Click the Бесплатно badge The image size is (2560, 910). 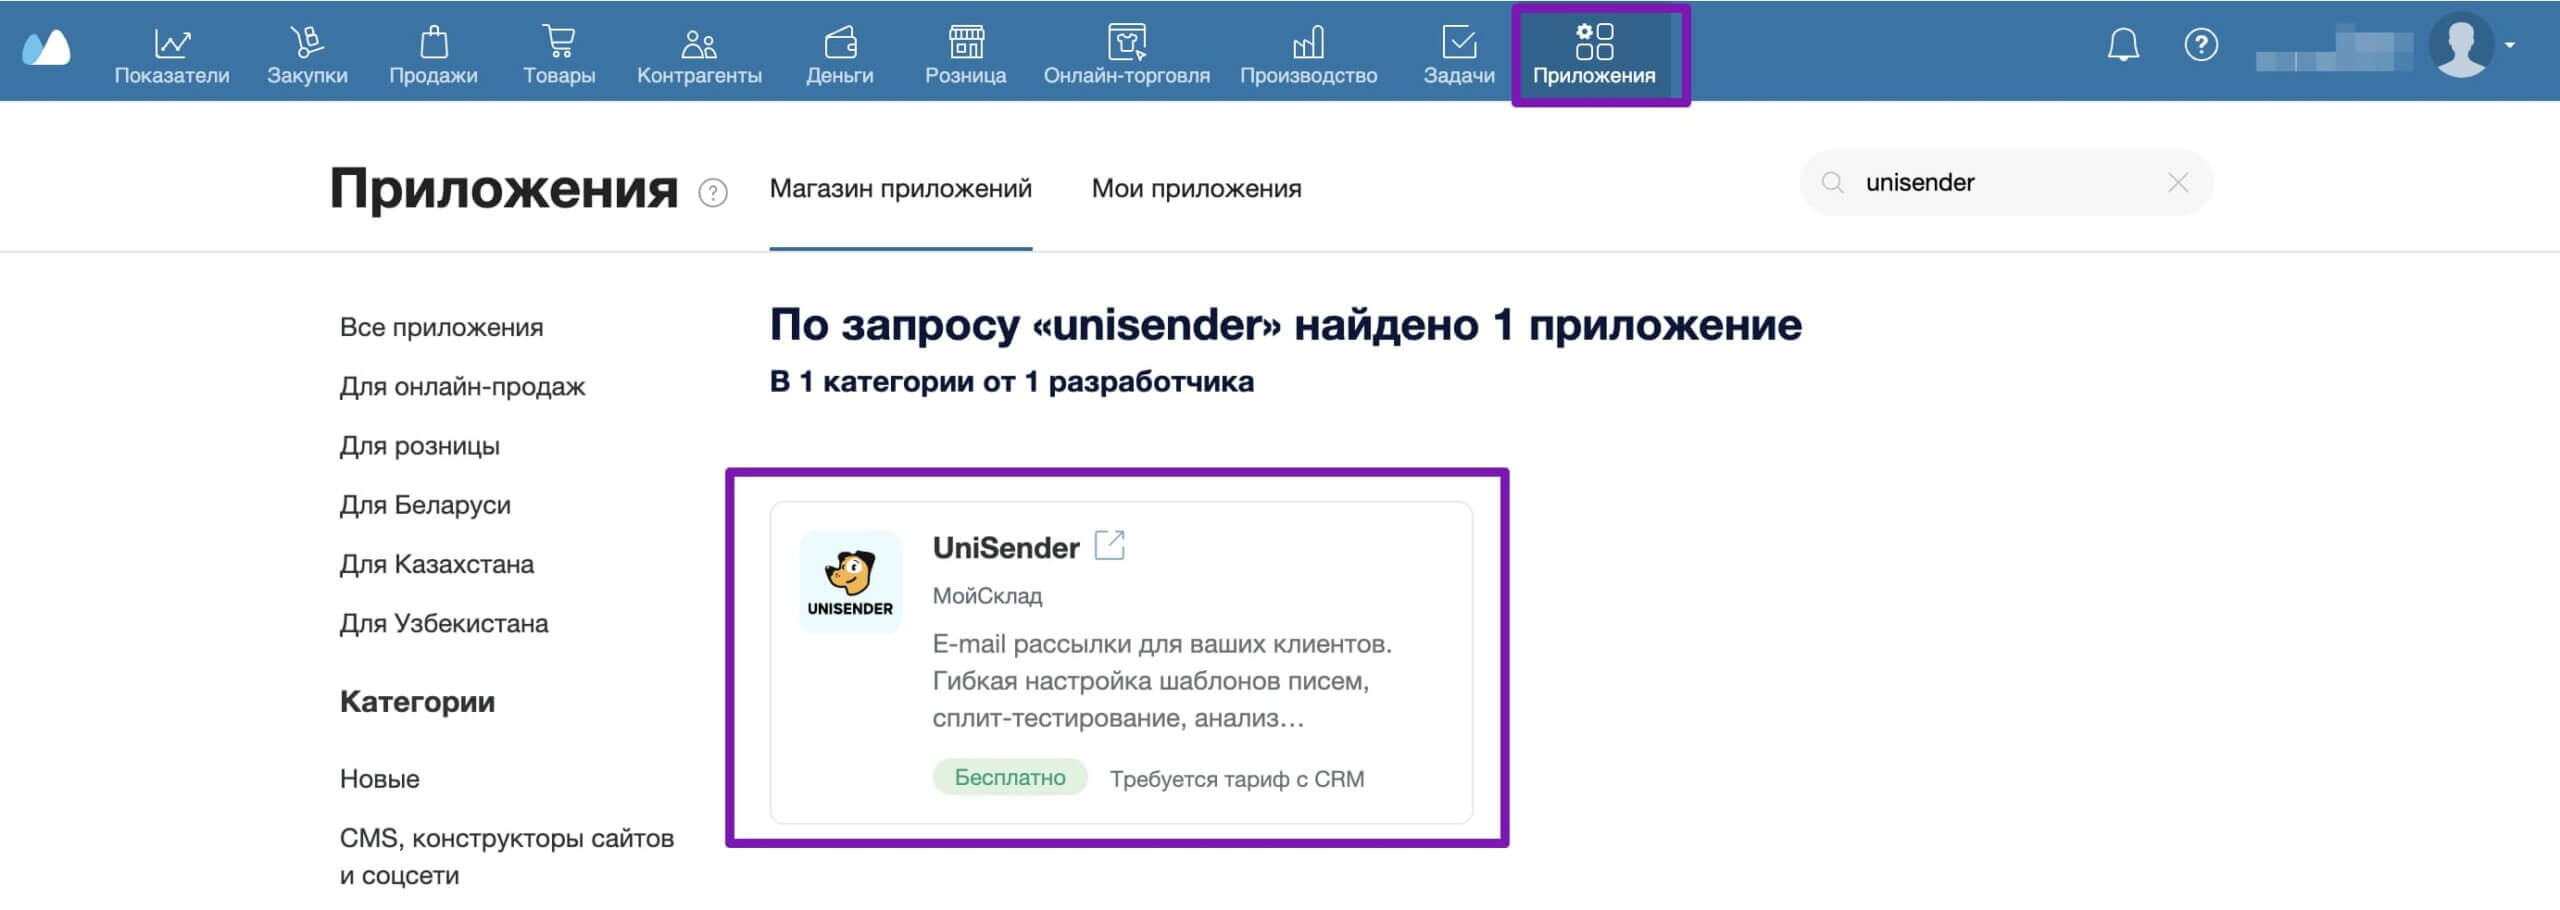(1009, 777)
